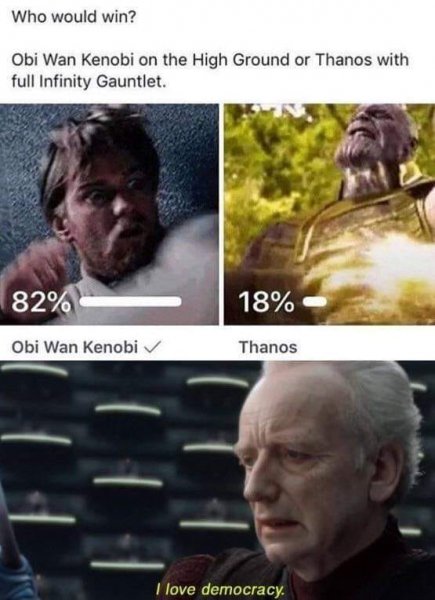Click the I love democracy subtitle
435x600 pixels.
click(x=222, y=590)
